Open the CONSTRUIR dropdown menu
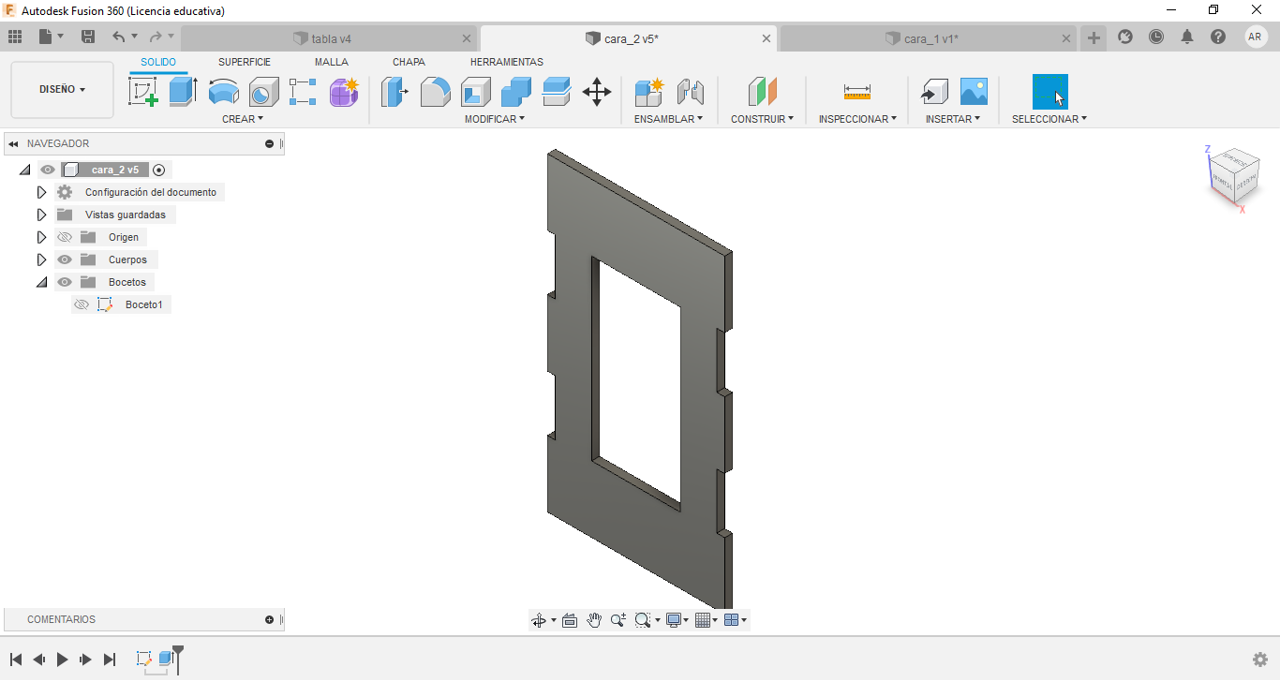 (x=762, y=119)
